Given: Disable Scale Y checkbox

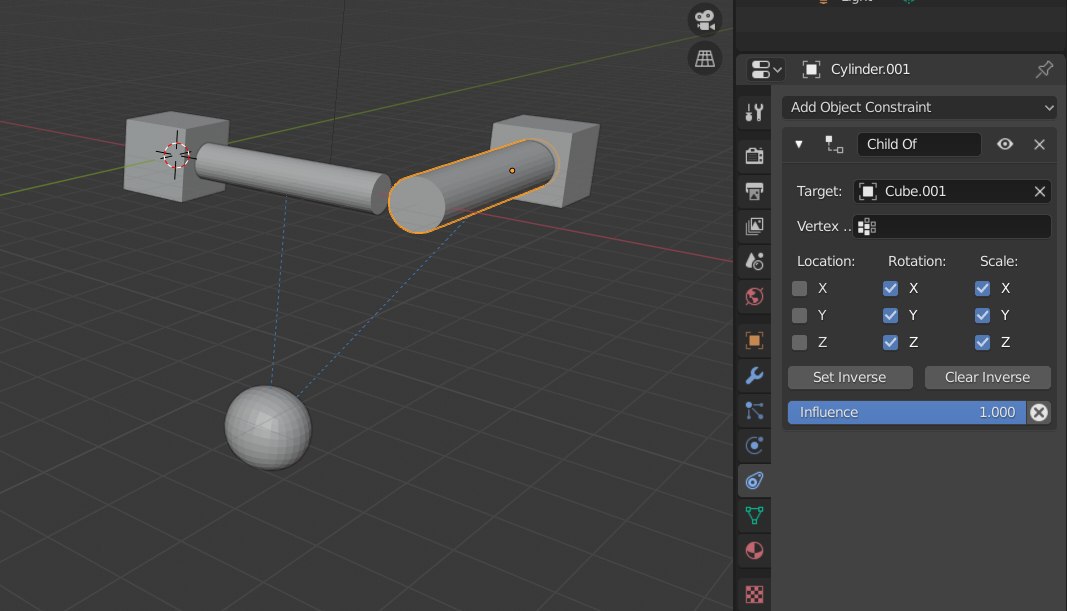Looking at the screenshot, I should pos(982,315).
